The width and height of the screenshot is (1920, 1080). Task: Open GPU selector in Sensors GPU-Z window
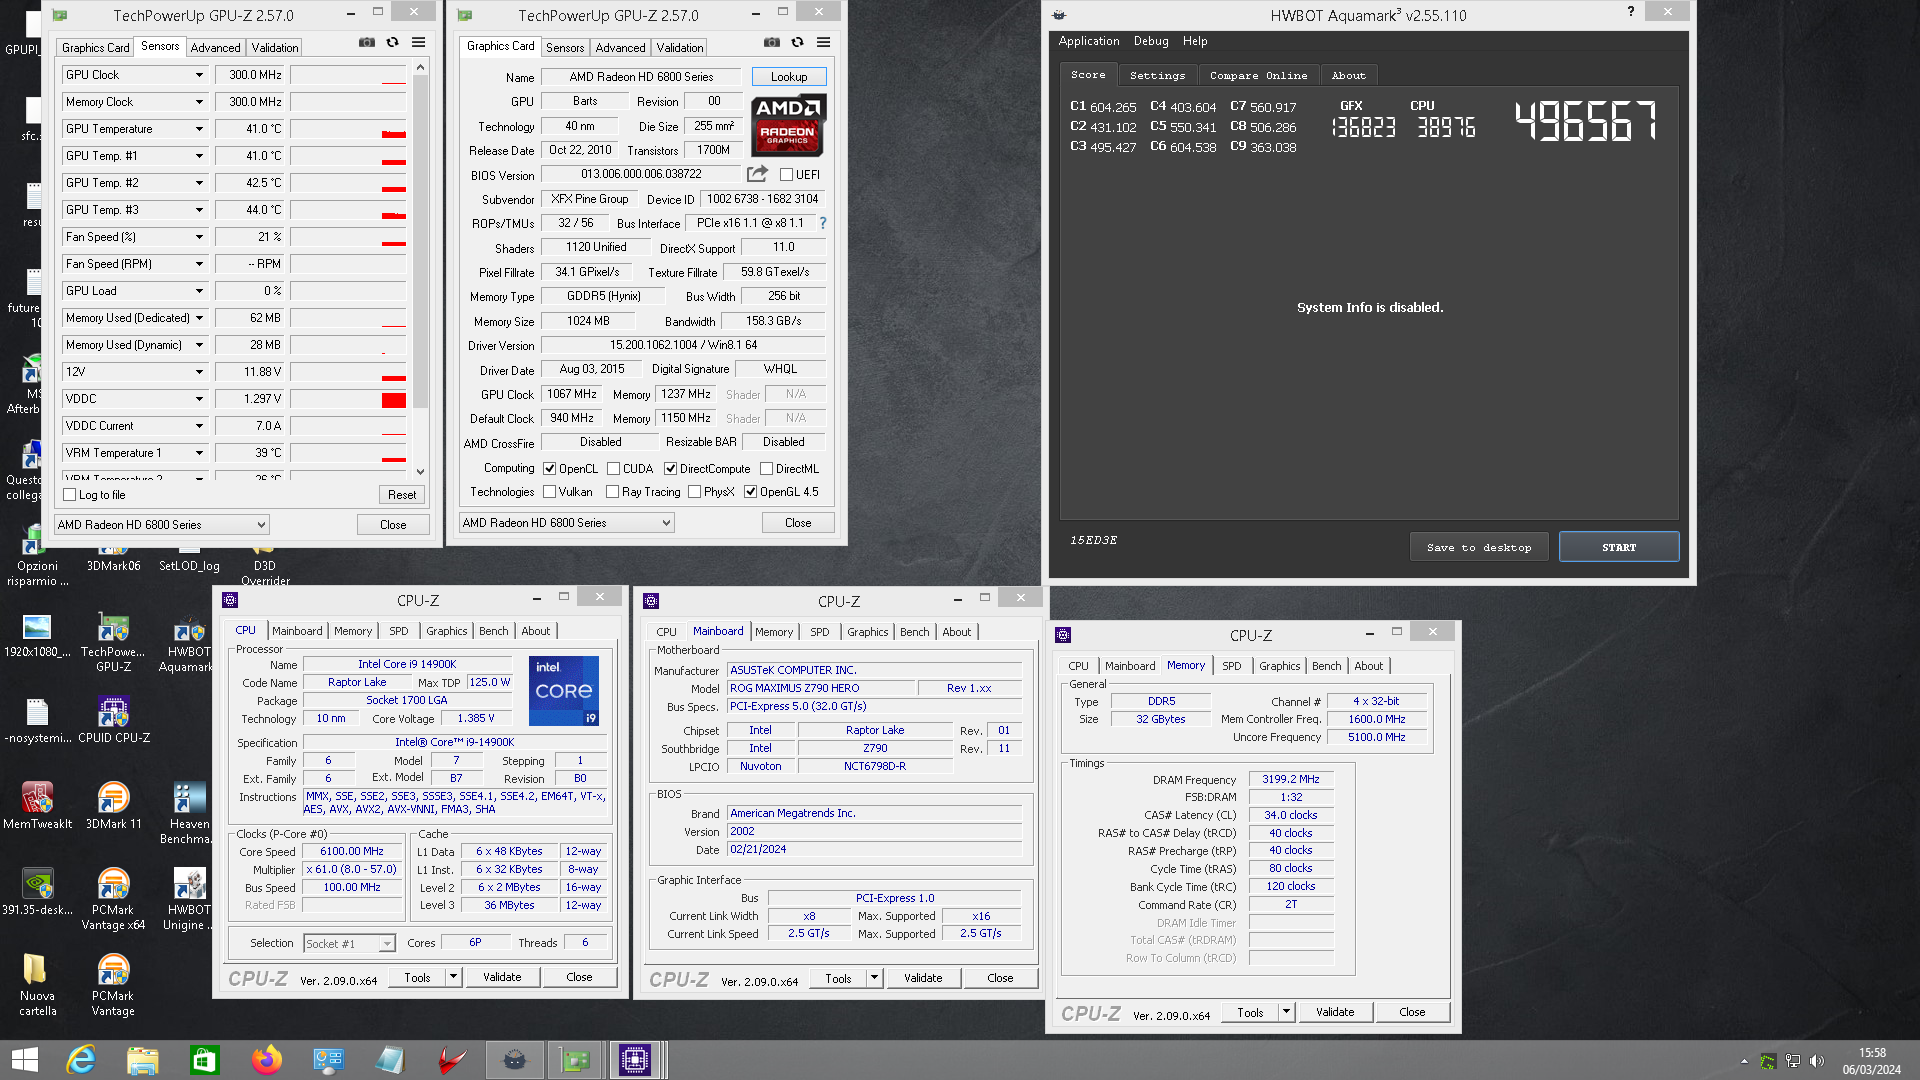click(x=162, y=525)
